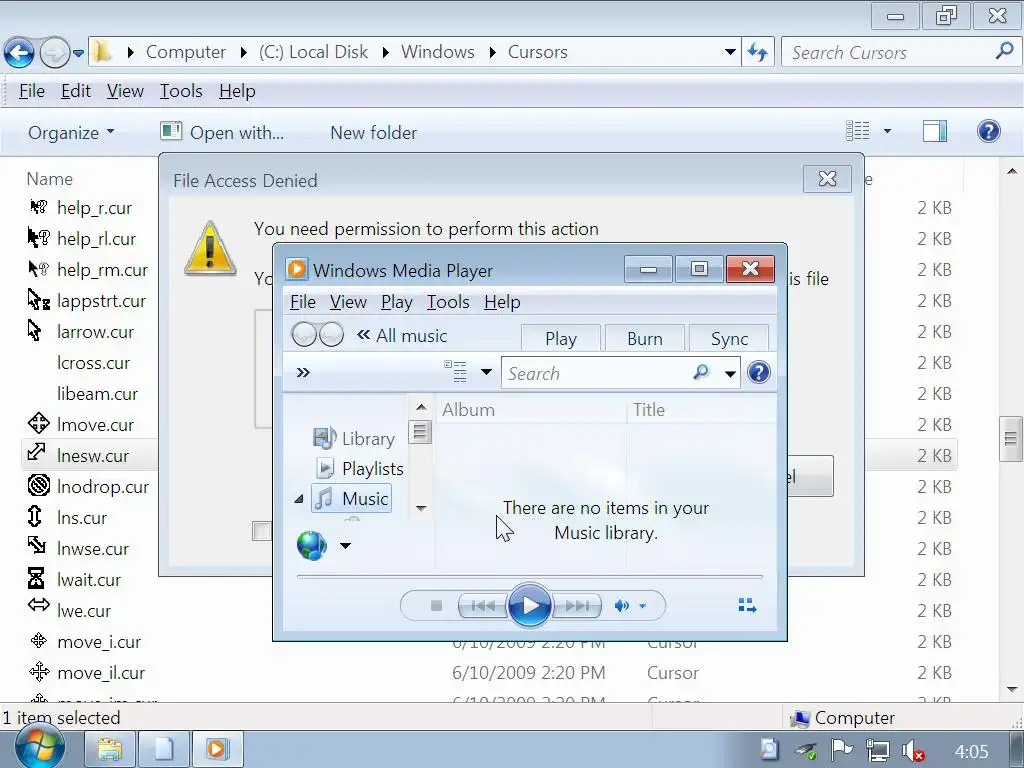This screenshot has width=1024, height=768.
Task: Click Windows in address bar breadcrumb
Action: (x=438, y=52)
